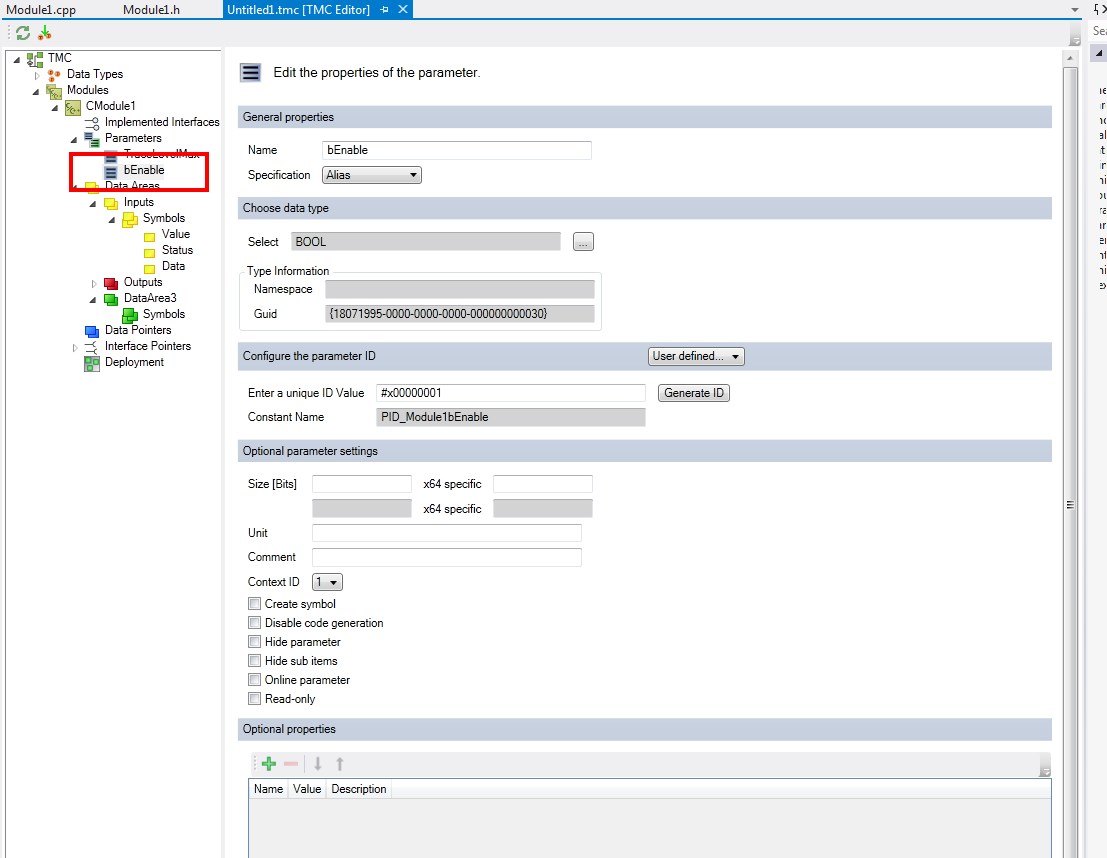Select the Data Types icon in the tree

click(54, 74)
